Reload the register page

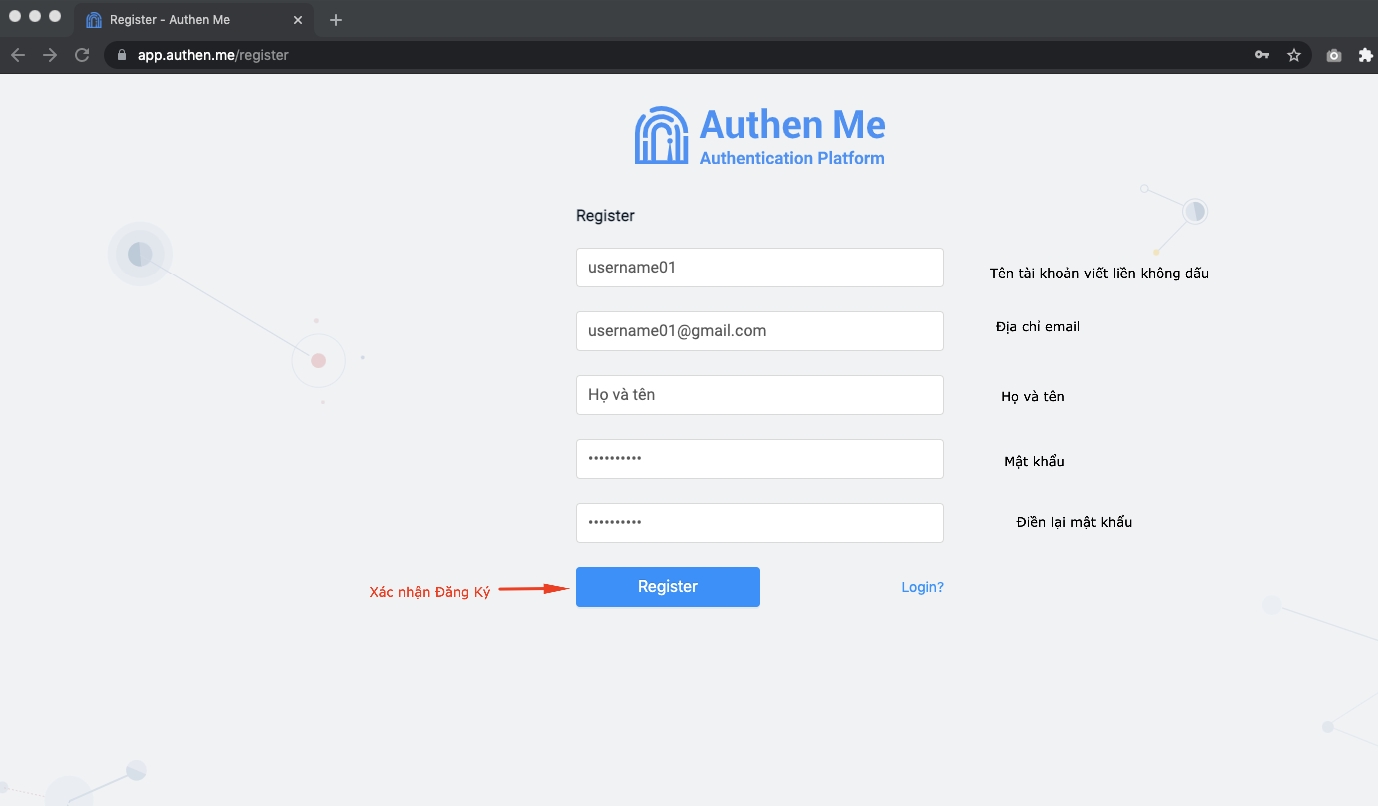coord(82,55)
